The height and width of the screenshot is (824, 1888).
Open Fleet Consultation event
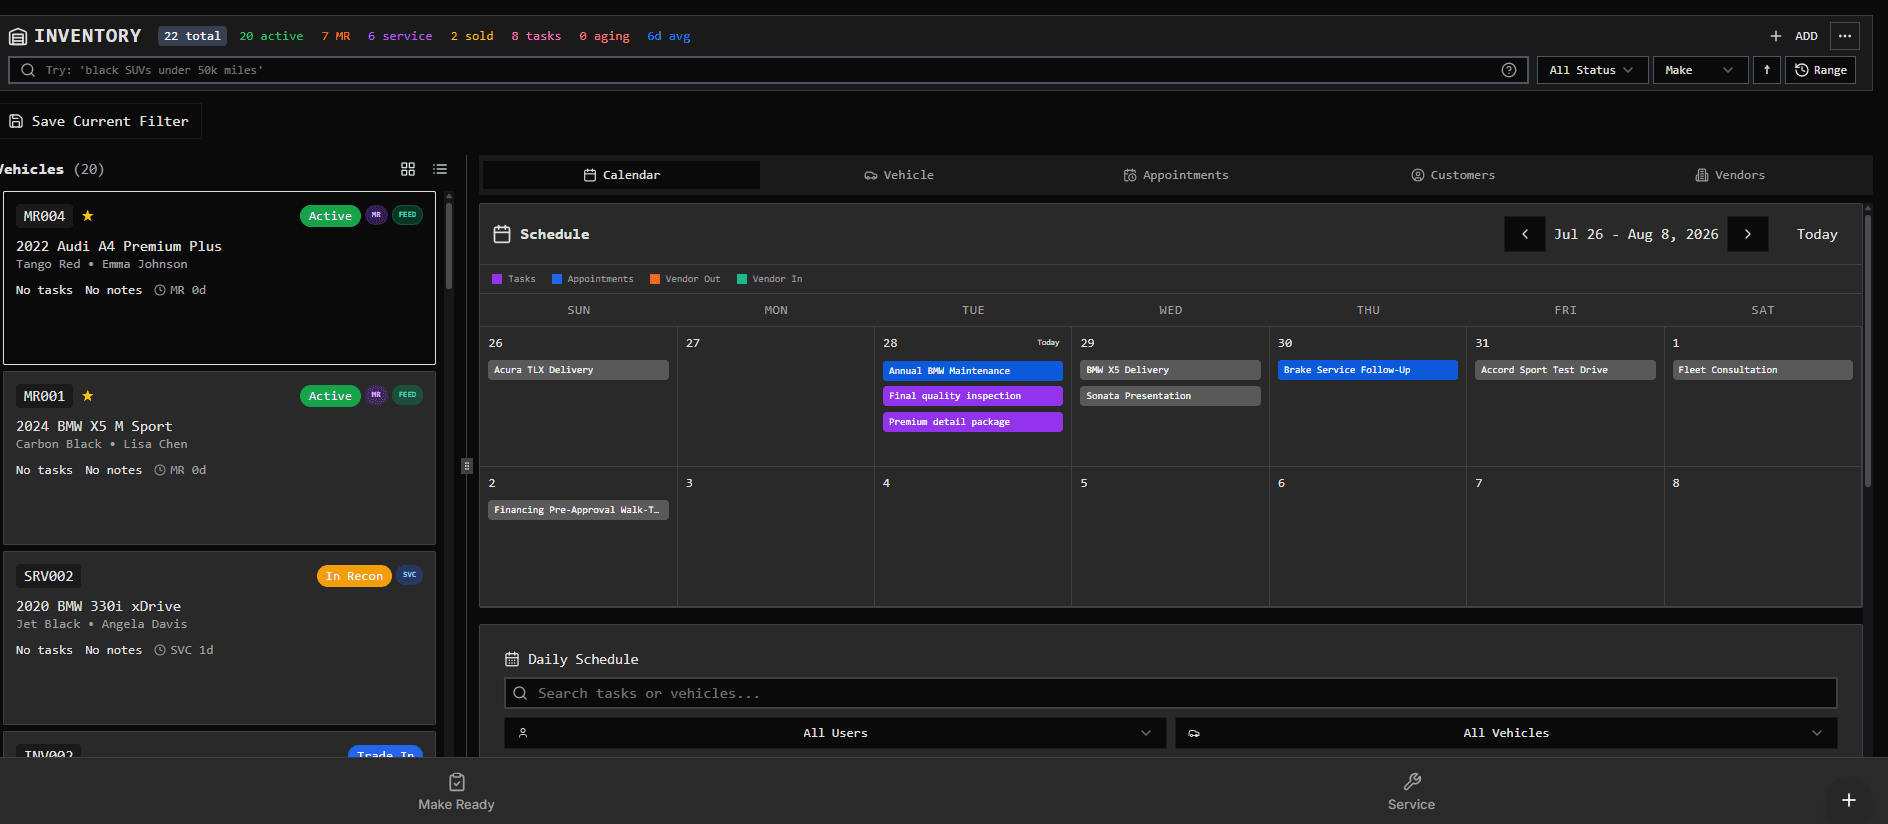point(1762,370)
